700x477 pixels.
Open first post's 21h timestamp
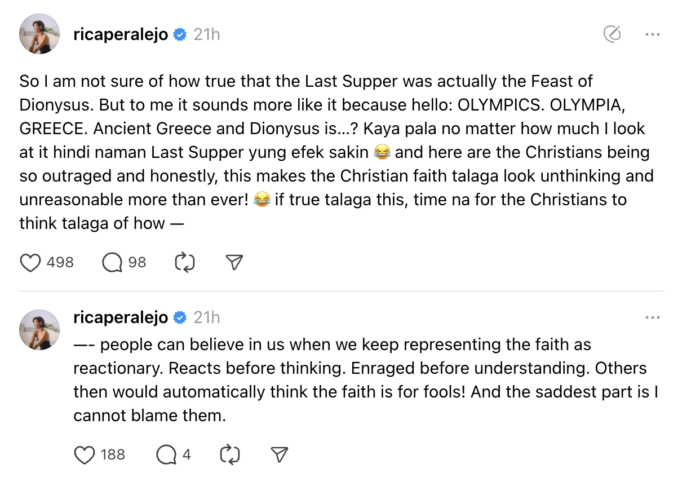(207, 34)
